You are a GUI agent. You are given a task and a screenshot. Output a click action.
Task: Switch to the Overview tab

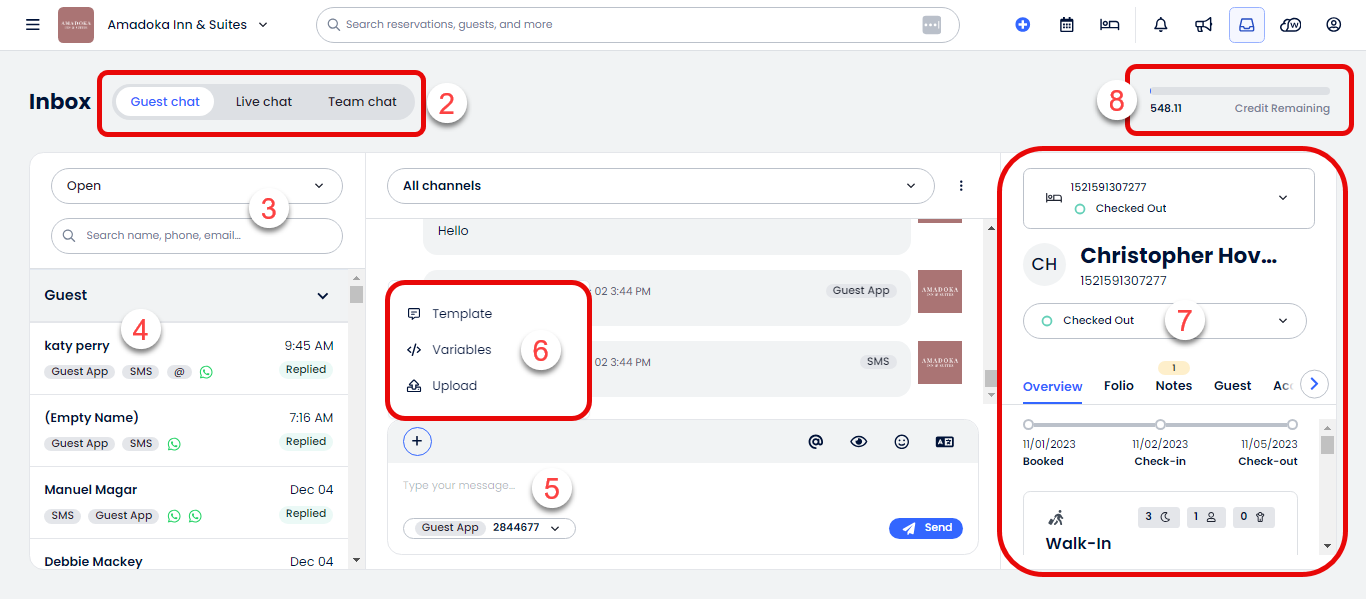[1052, 386]
